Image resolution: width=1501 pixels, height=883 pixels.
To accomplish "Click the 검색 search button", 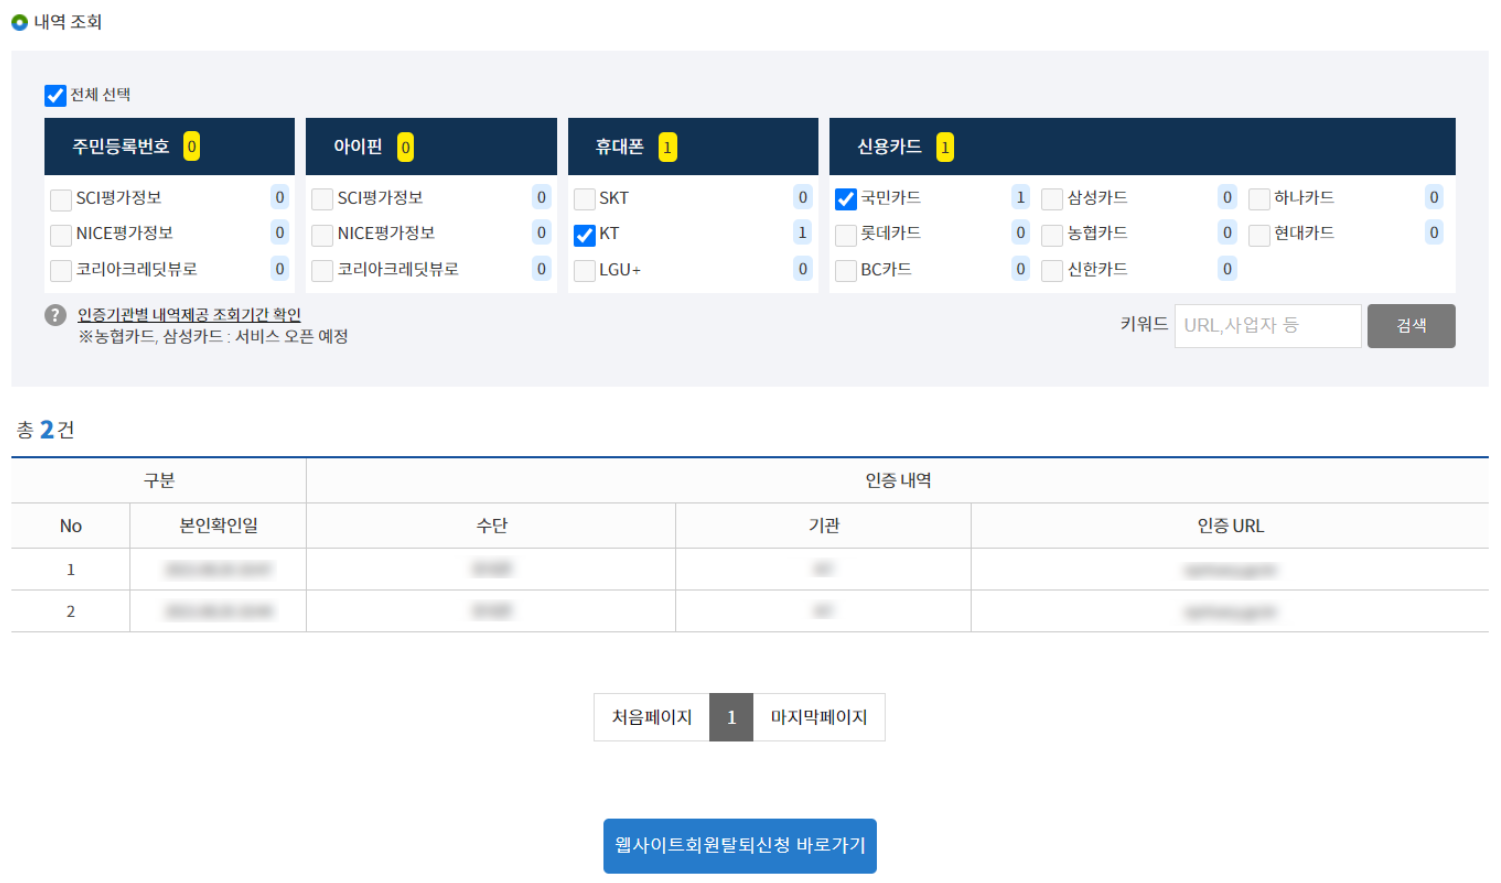I will click(x=1410, y=325).
